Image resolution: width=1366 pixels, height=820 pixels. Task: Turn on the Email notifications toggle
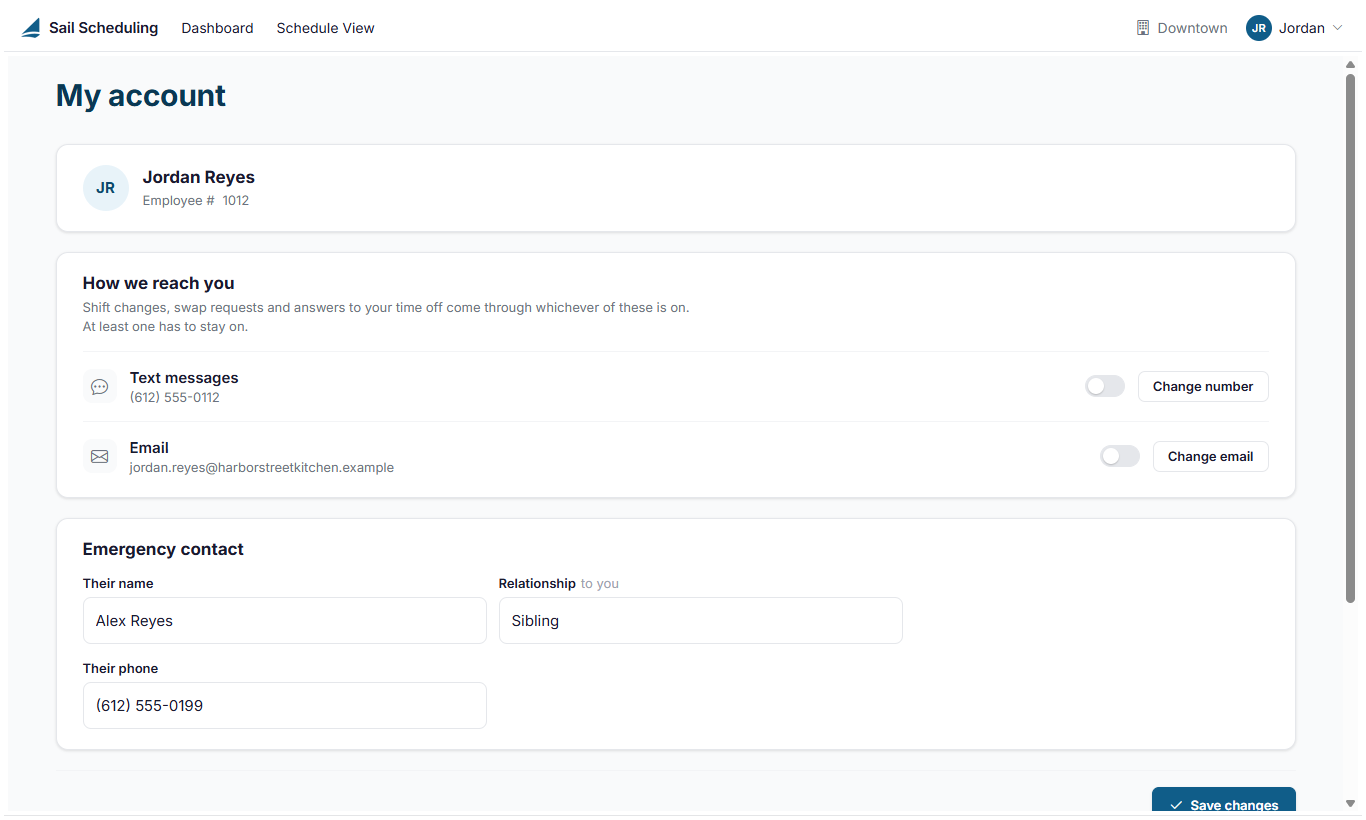click(x=1120, y=456)
